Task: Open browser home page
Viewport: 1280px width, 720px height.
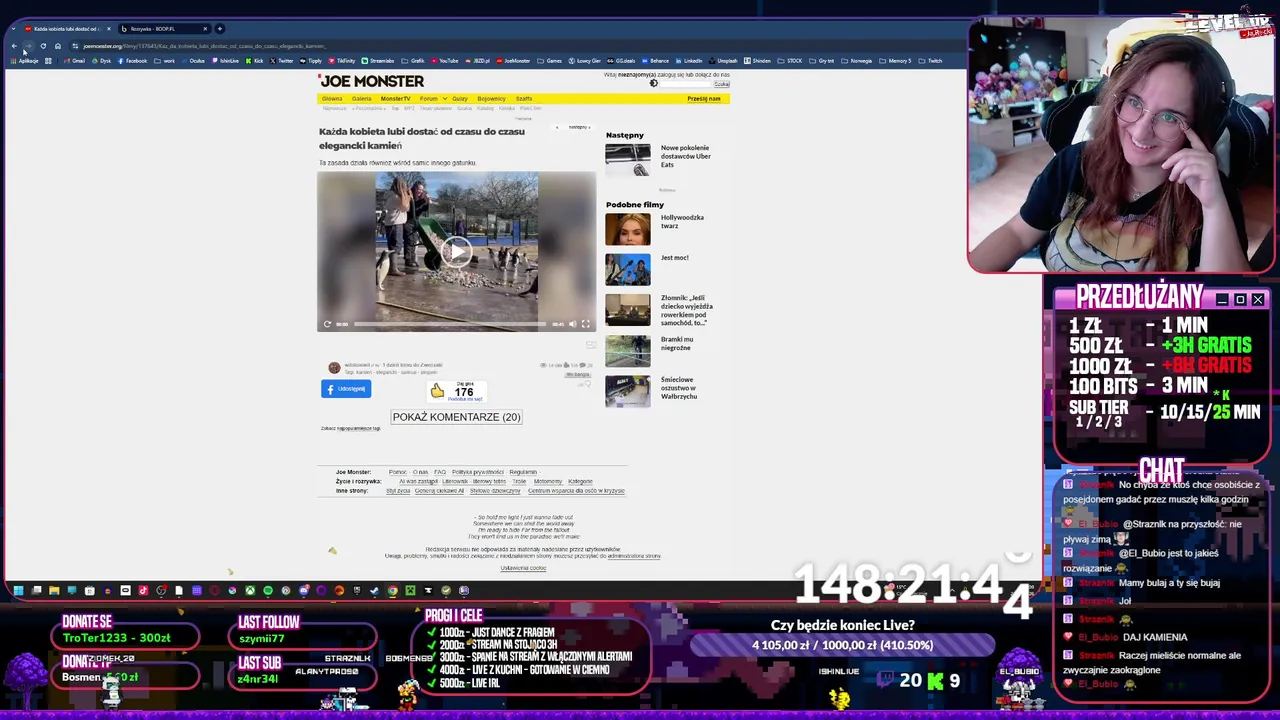Action: coord(58,46)
